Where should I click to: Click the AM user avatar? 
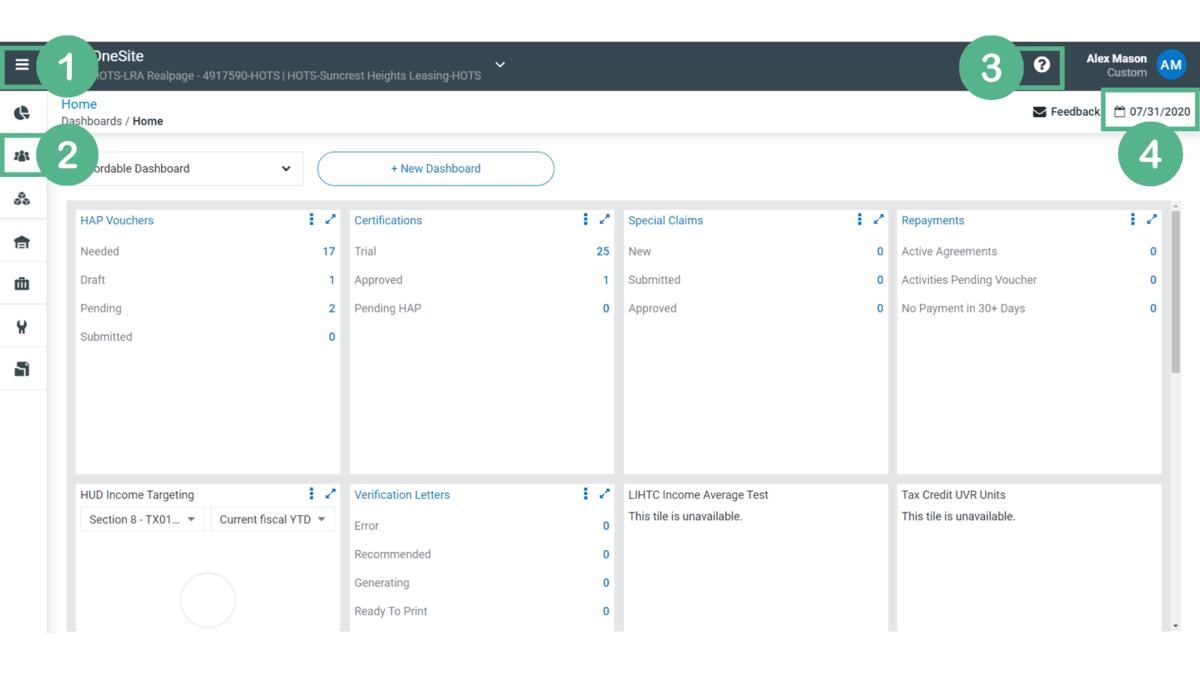[1171, 65]
